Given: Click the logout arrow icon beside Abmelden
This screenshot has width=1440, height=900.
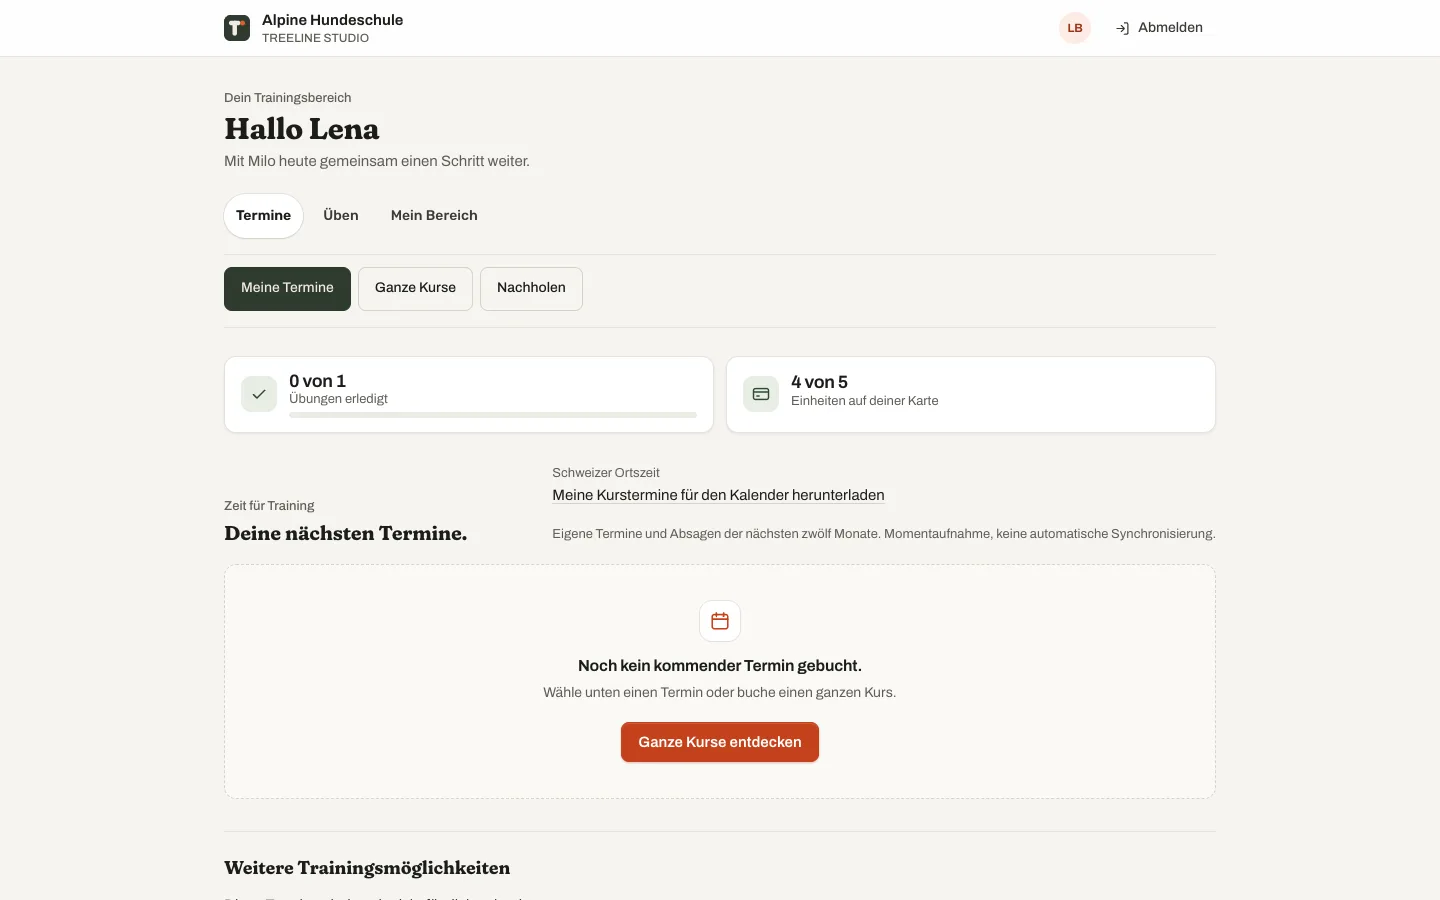Looking at the screenshot, I should pos(1122,28).
